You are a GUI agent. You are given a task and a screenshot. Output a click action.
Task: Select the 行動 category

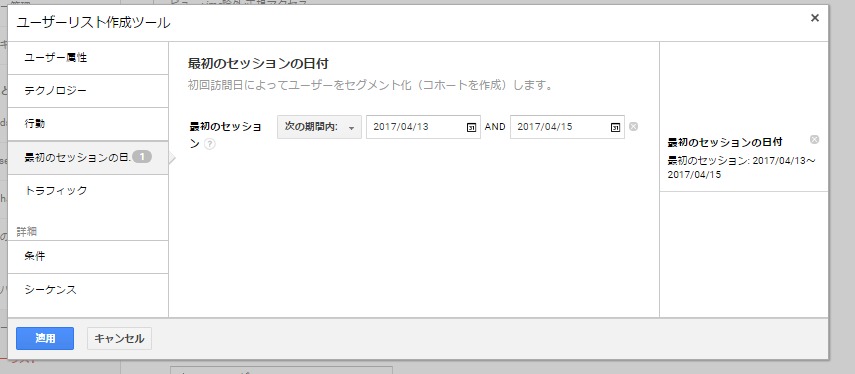click(x=88, y=124)
